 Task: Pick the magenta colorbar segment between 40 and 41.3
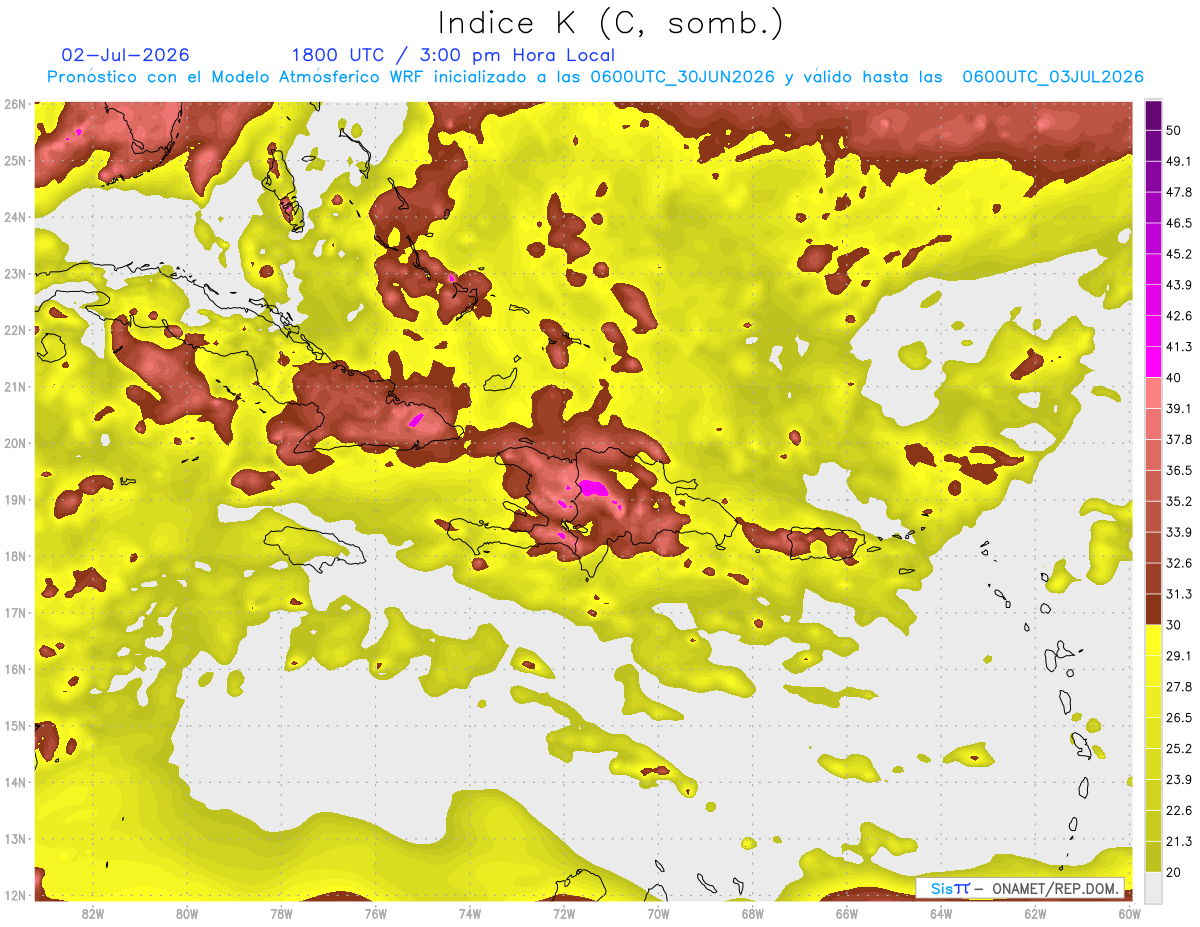1153,362
